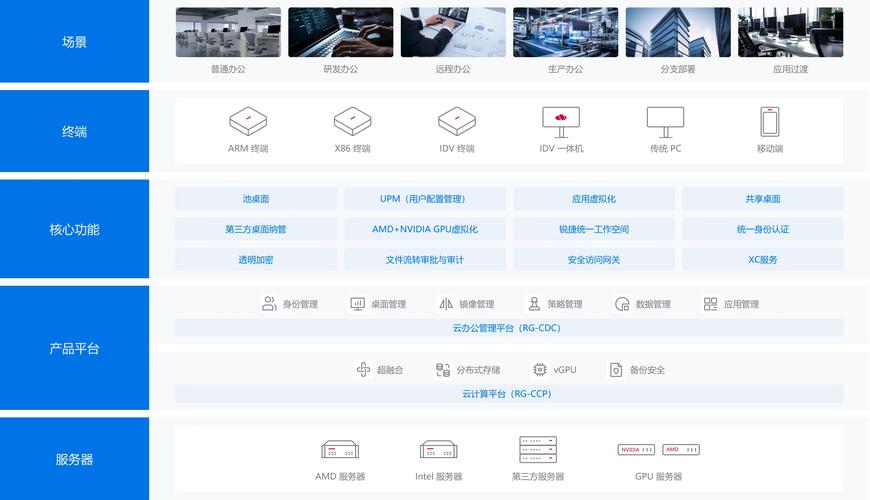Select the 场景 category tab

tap(74, 41)
